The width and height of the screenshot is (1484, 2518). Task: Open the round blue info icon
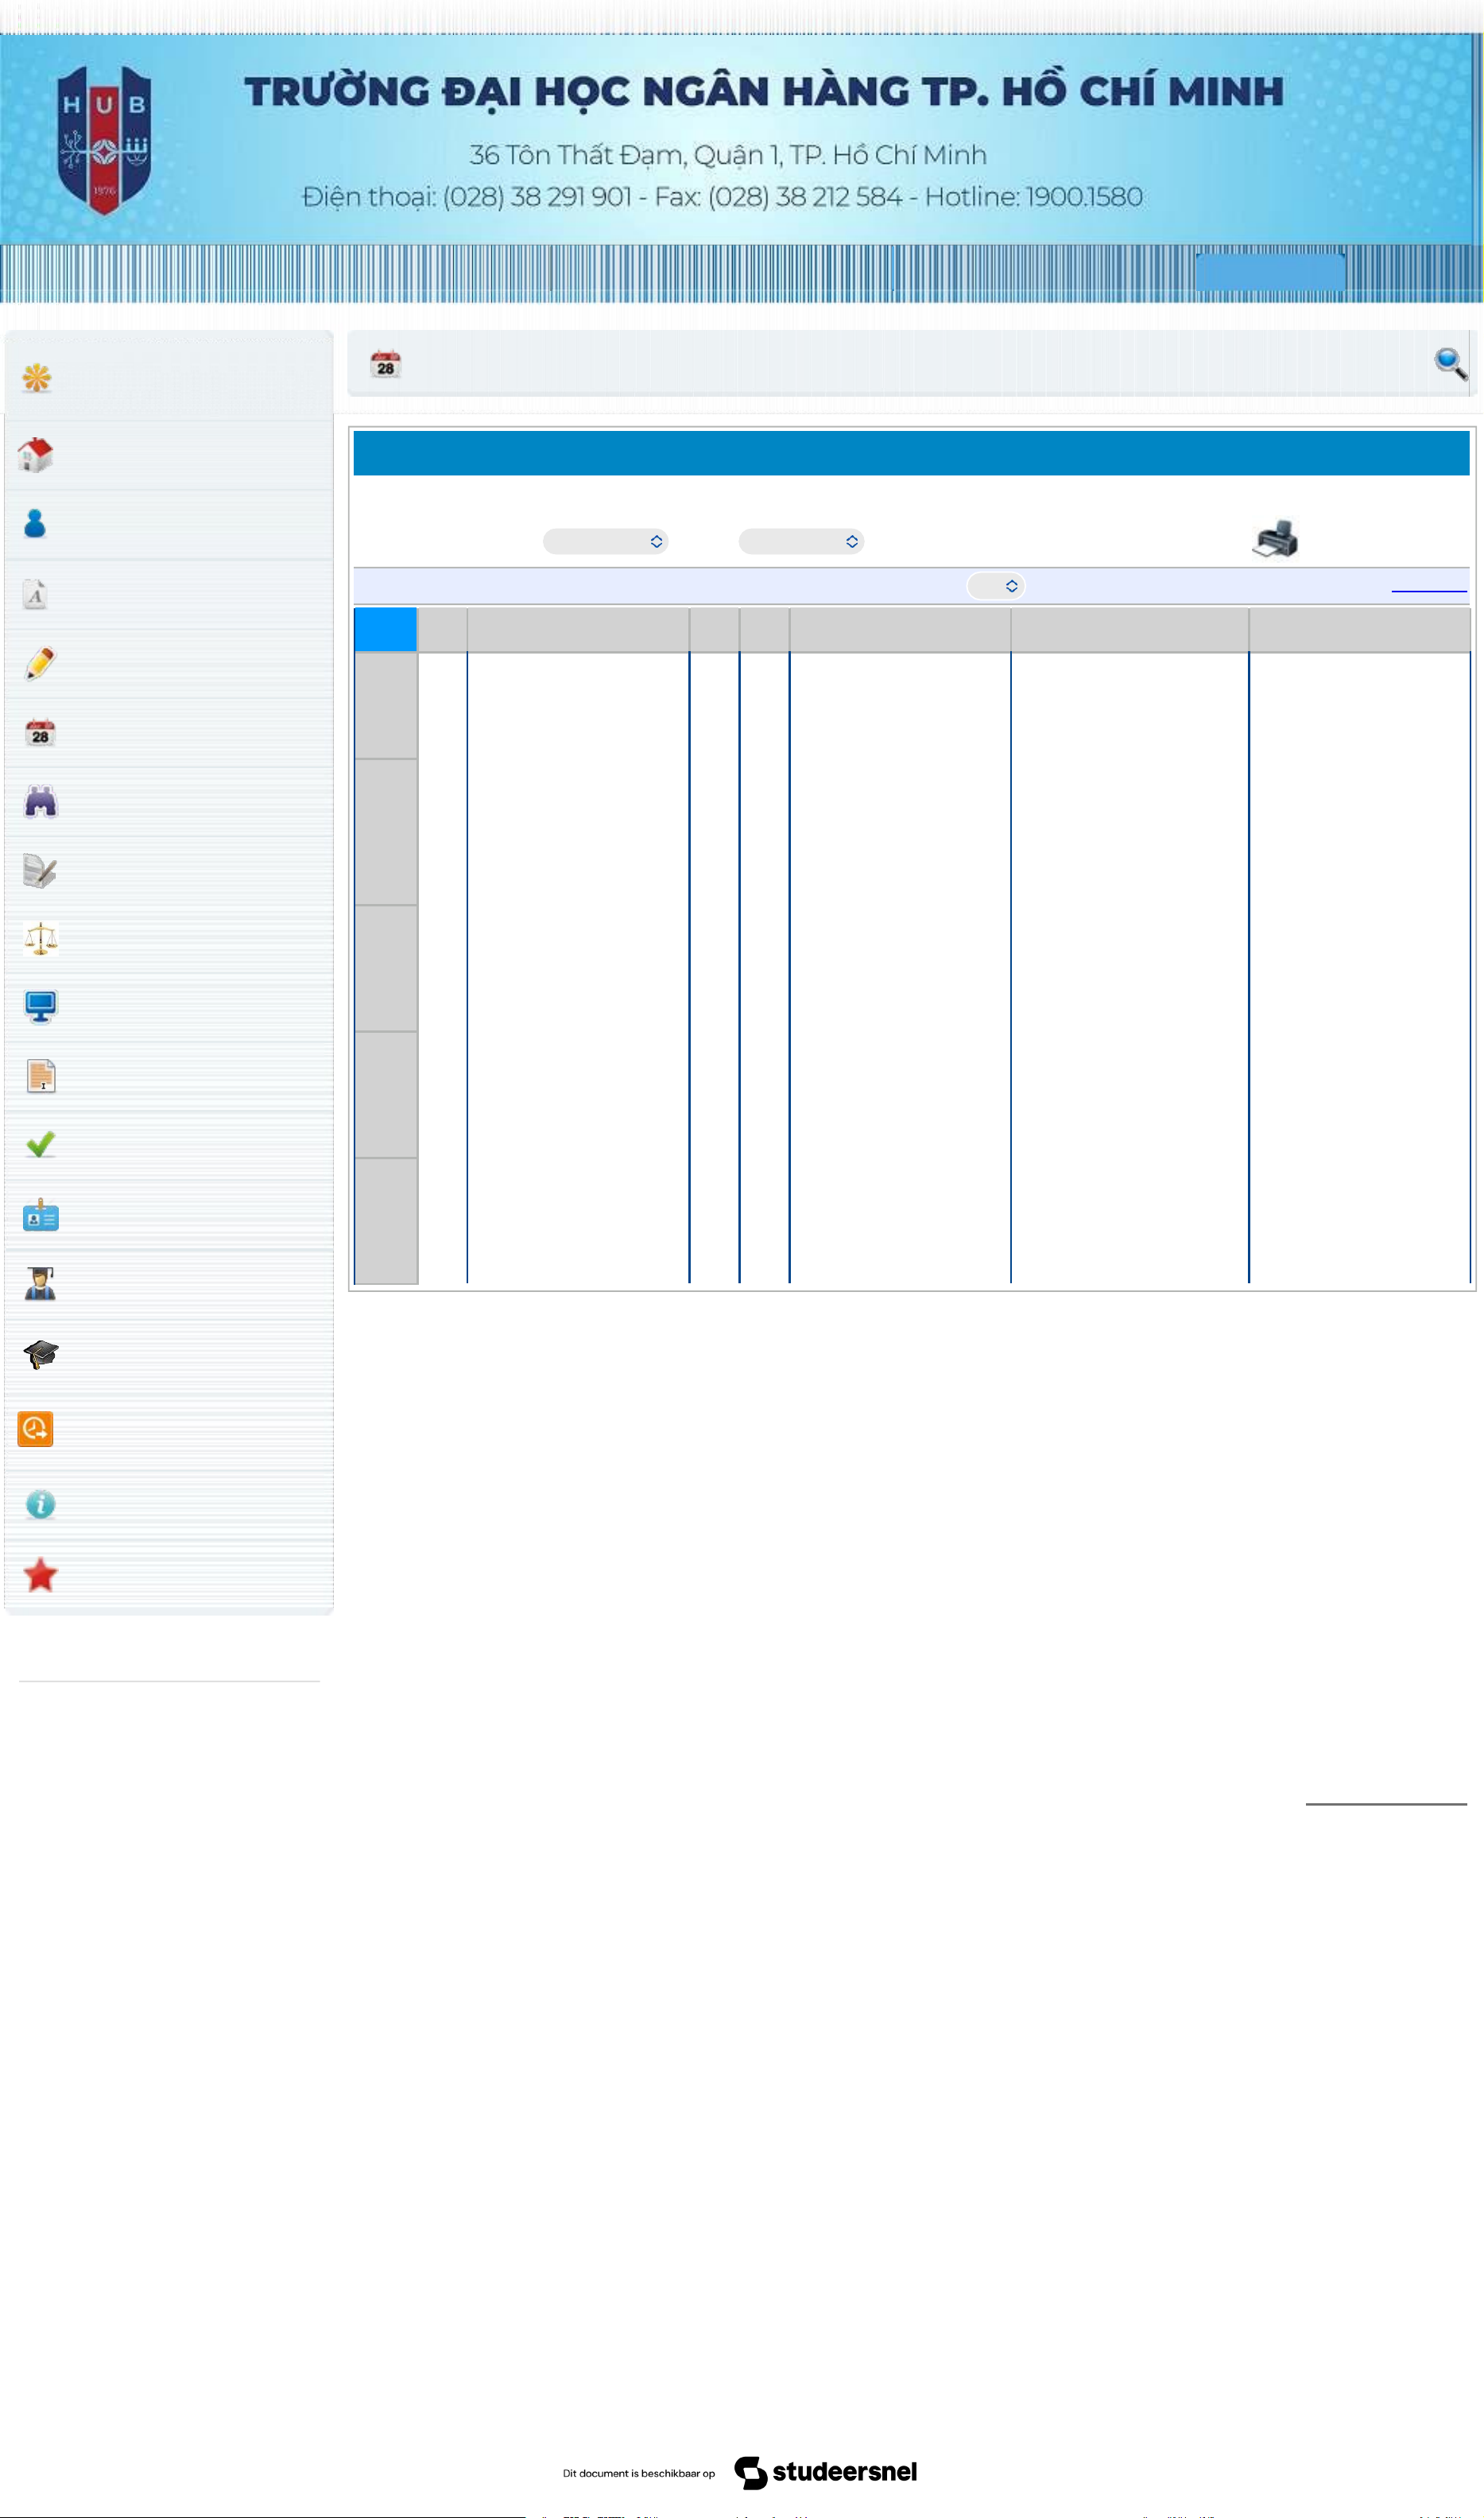point(40,1504)
